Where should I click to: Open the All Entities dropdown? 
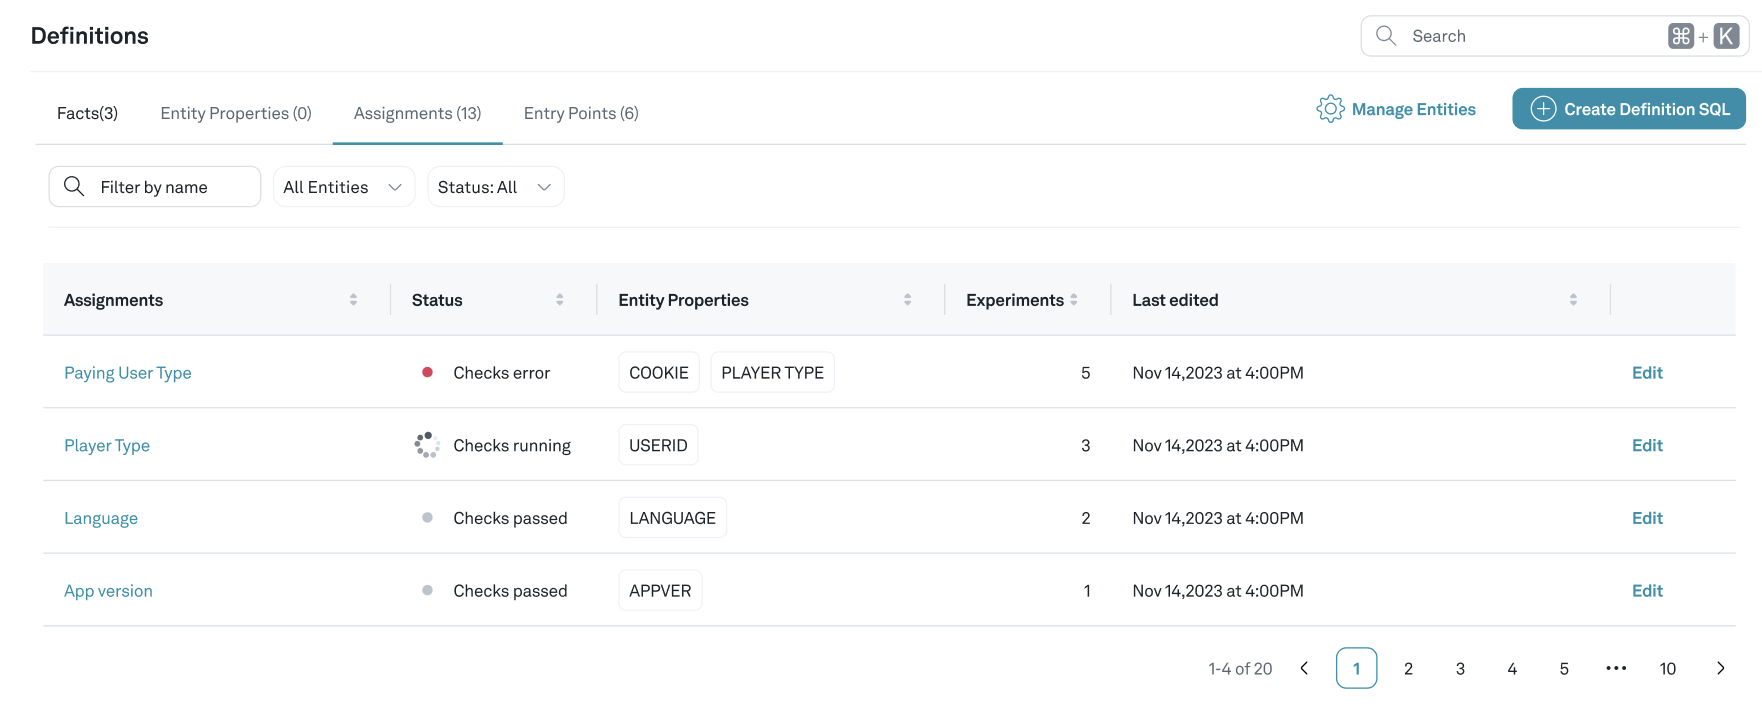tap(343, 187)
